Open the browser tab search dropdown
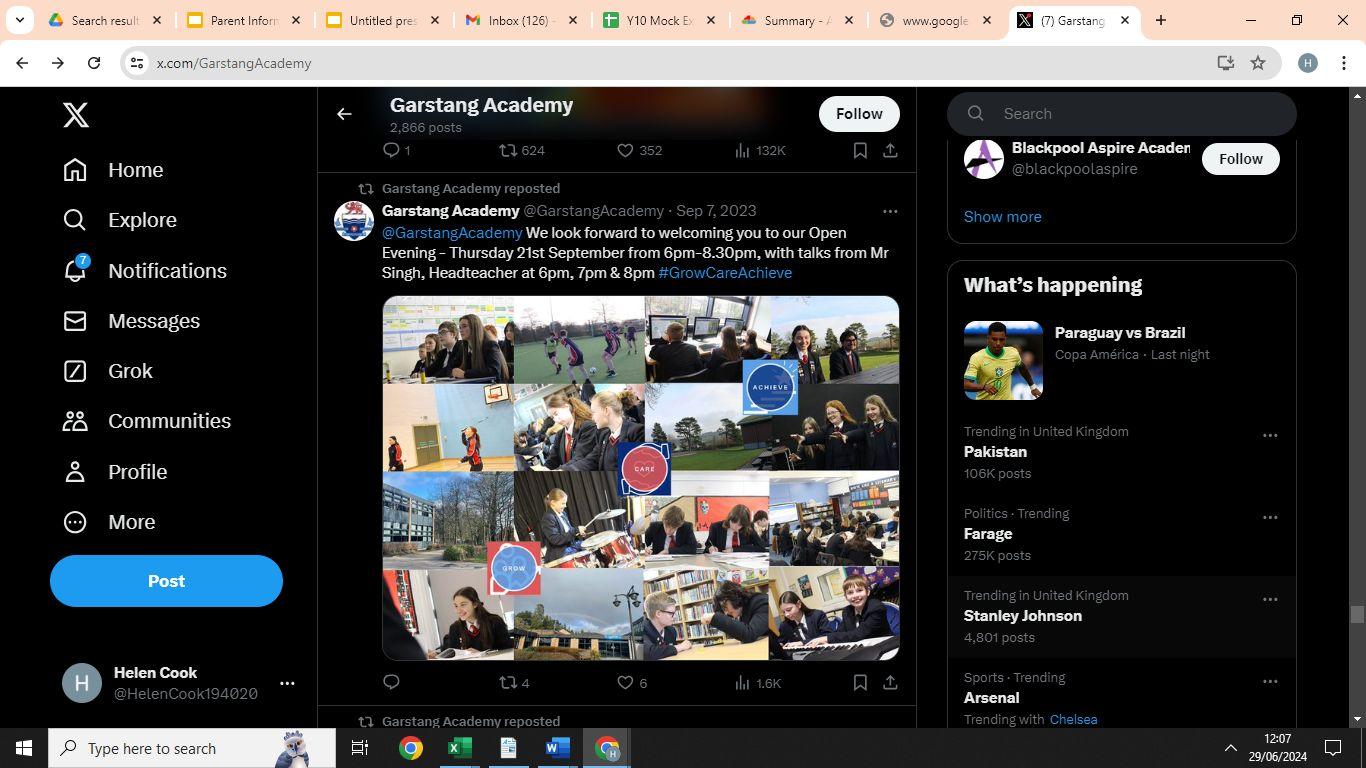Image resolution: width=1366 pixels, height=768 pixels. coord(19,20)
